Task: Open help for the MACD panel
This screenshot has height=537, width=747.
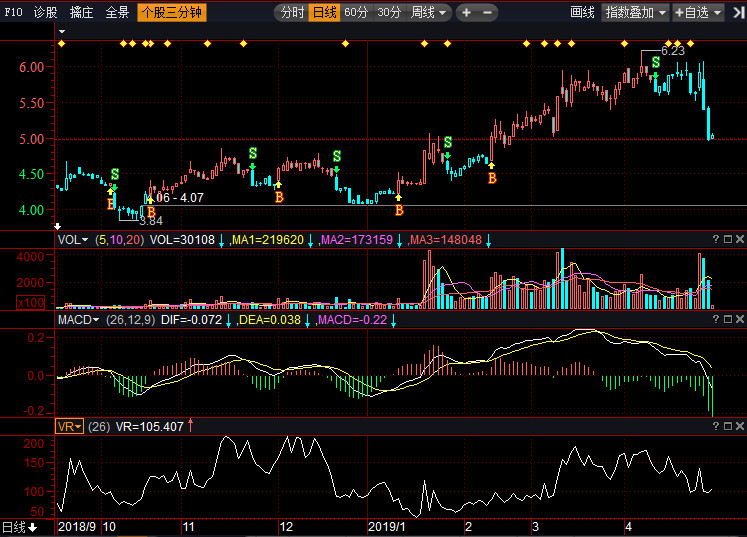Action: click(716, 319)
